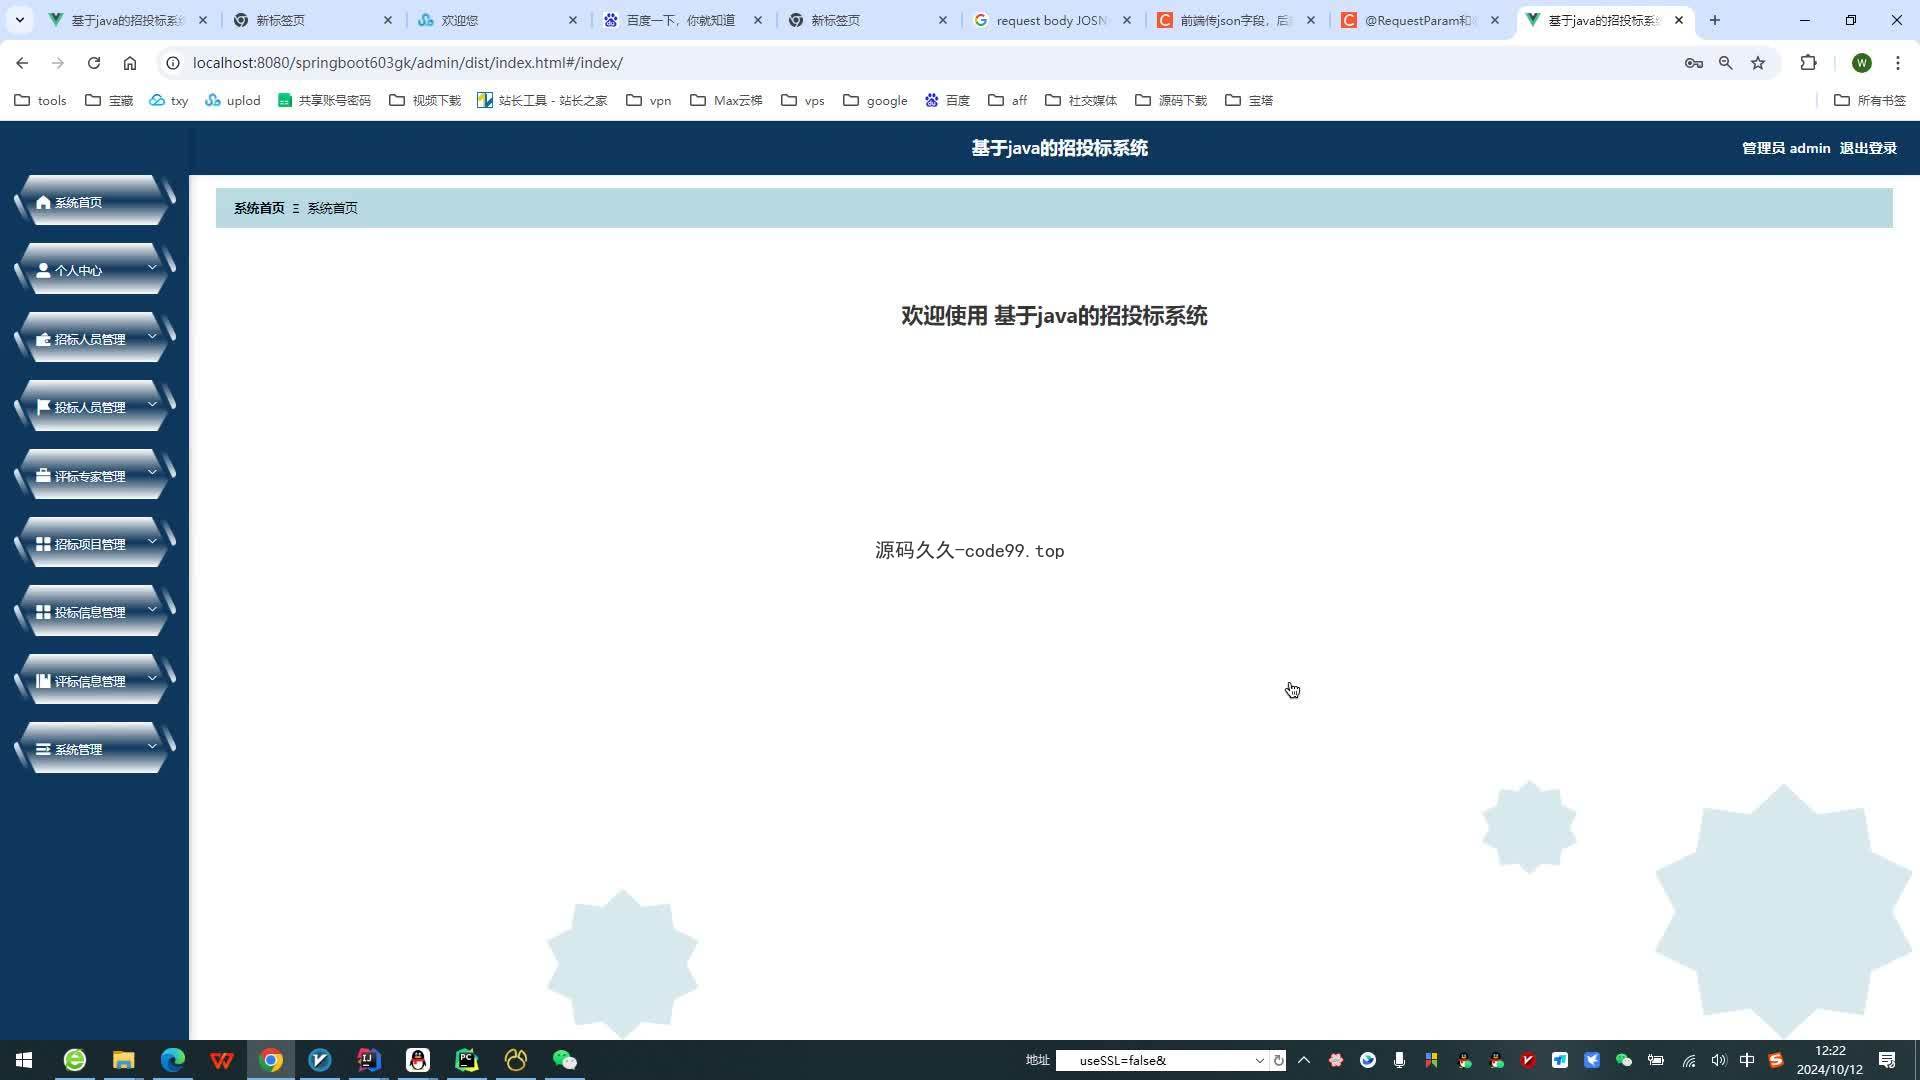Go to the browser home page

pos(130,63)
